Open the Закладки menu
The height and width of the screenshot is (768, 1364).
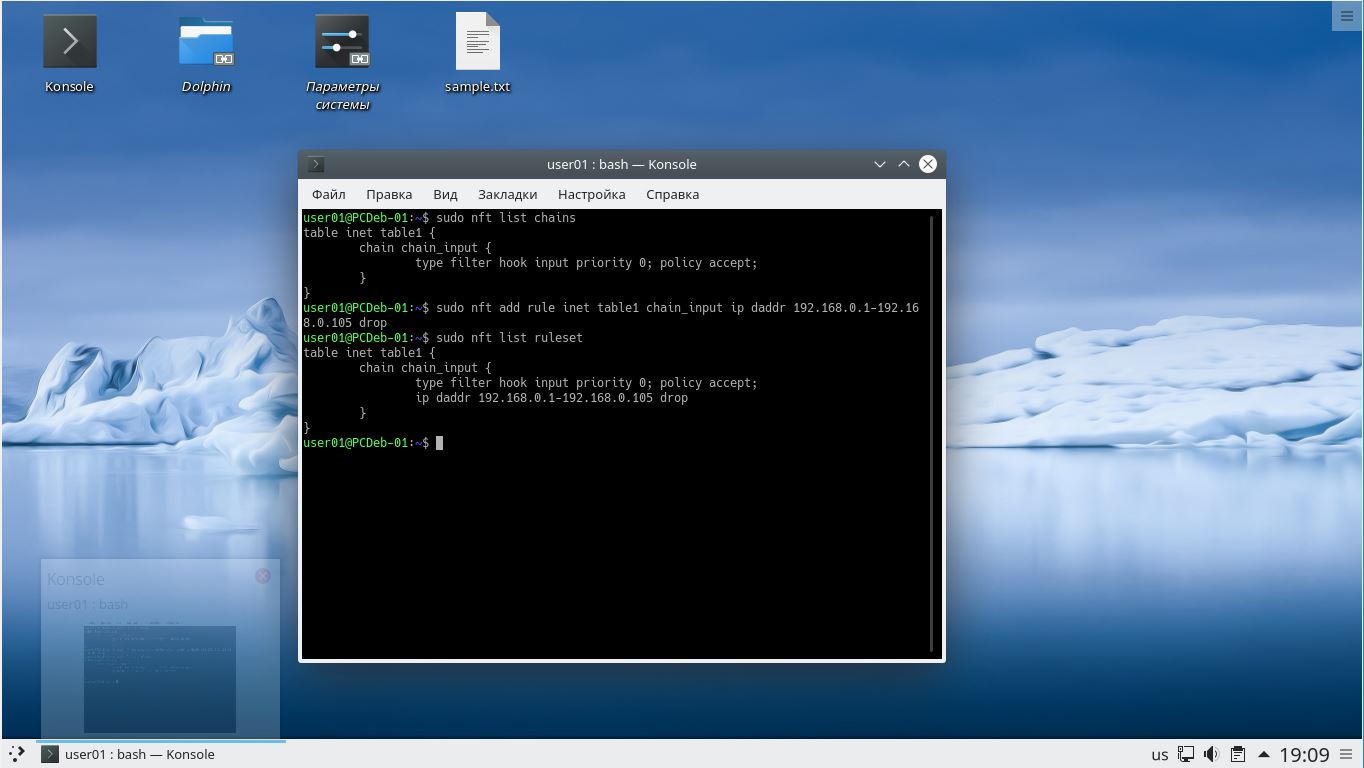[507, 194]
